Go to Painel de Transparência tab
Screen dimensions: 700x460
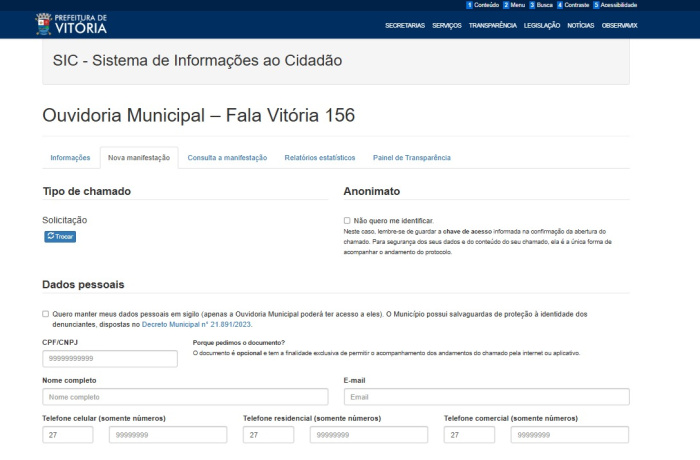[412, 158]
